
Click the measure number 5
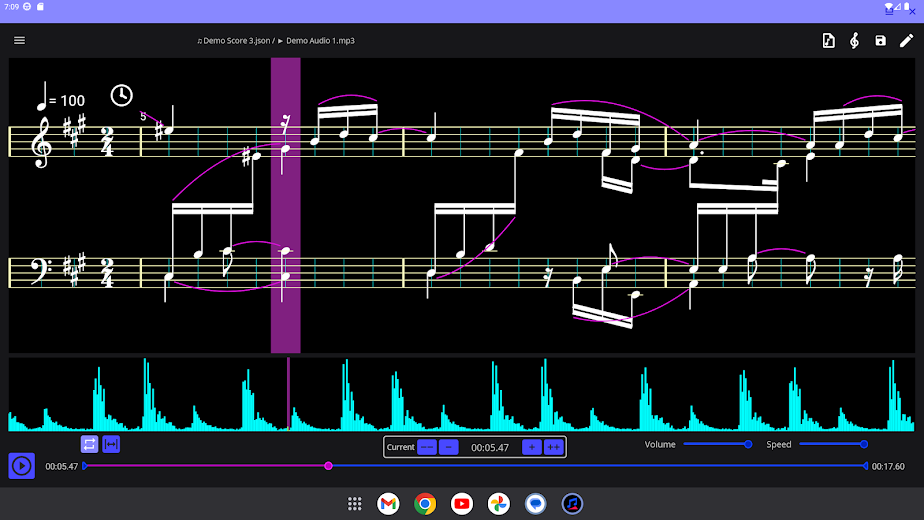click(x=143, y=117)
